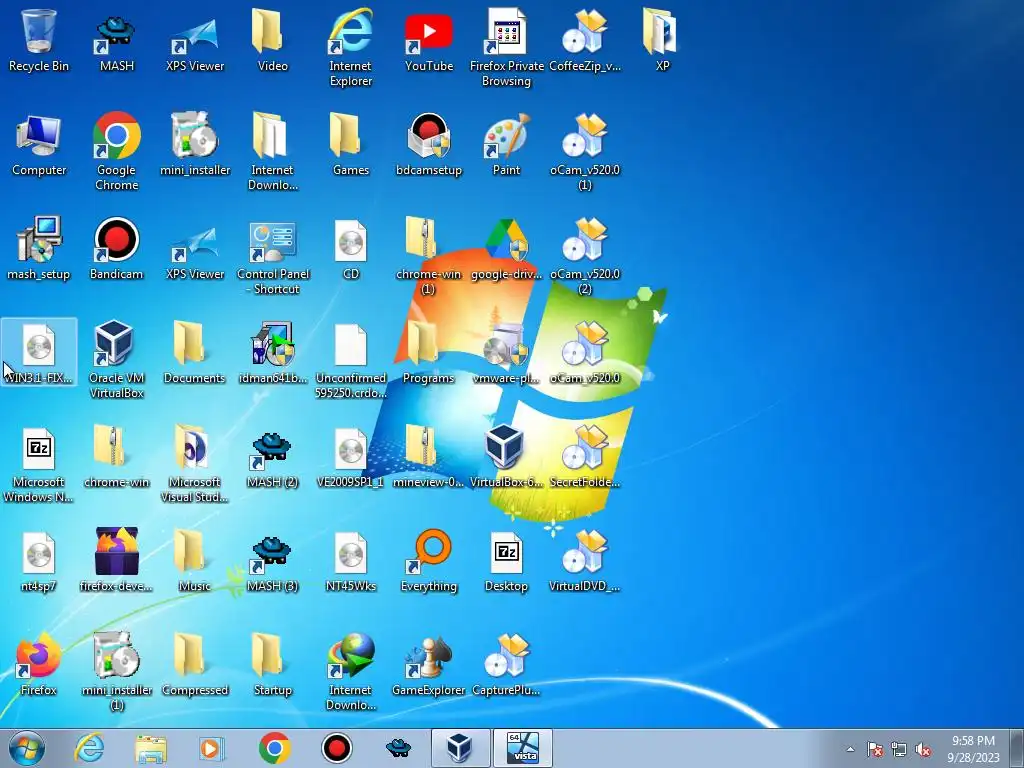Select the vmware-pl installer icon
The image size is (1024, 768).
(506, 352)
